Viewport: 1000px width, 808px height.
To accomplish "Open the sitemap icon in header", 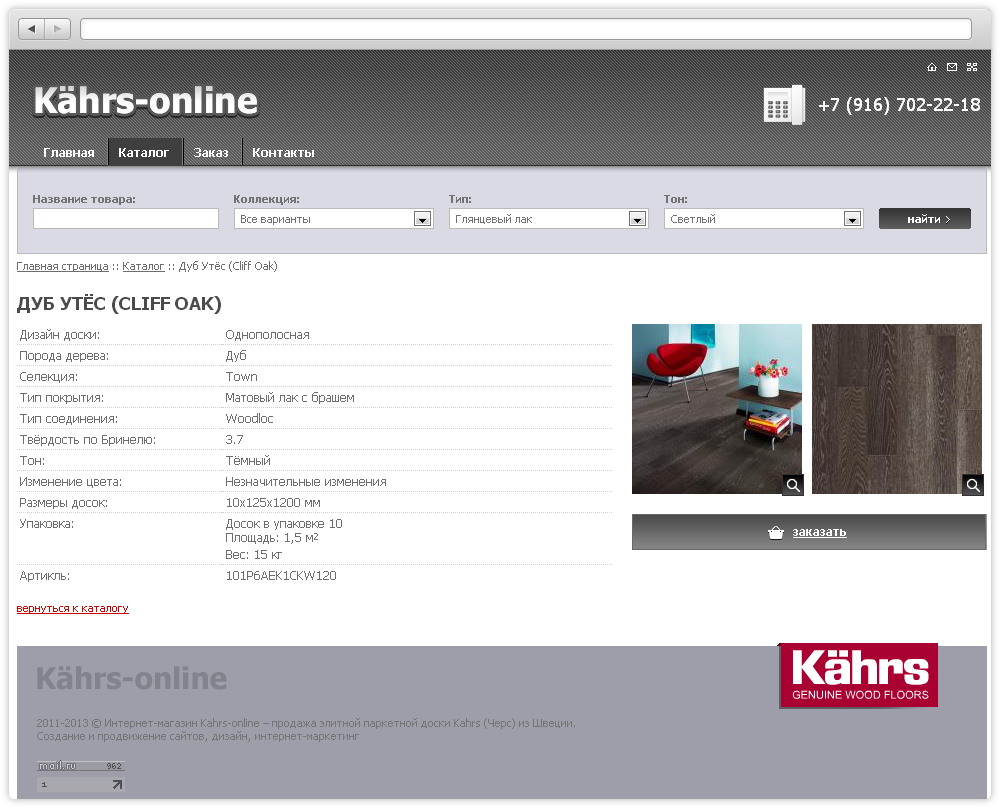I will coord(972,67).
